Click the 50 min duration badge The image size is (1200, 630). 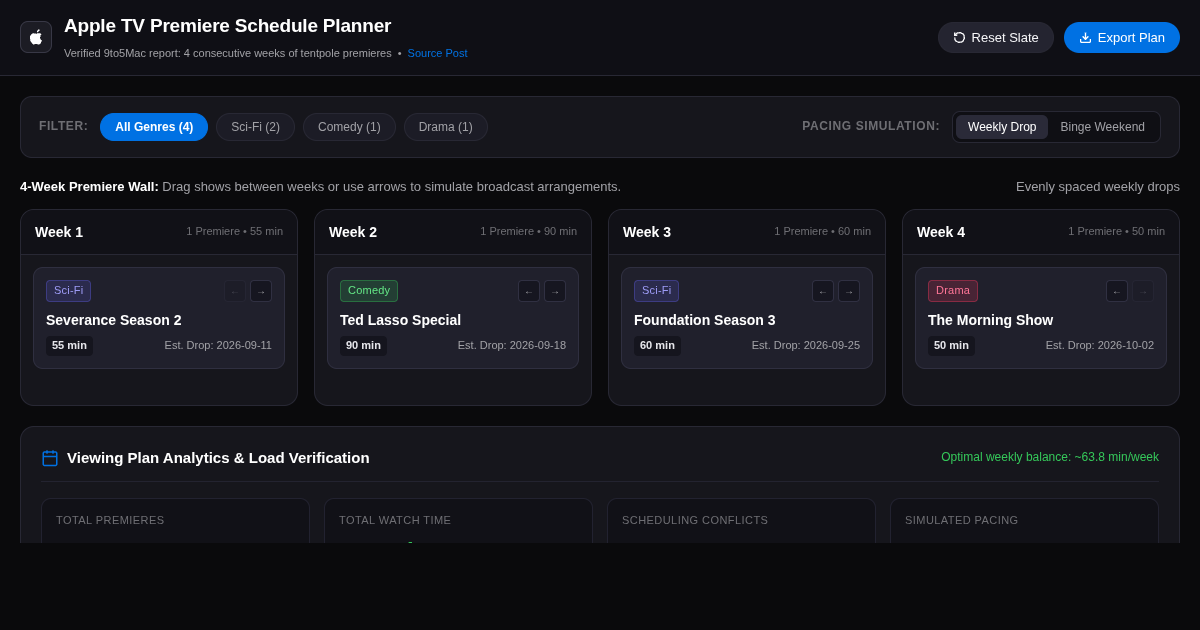pos(951,345)
